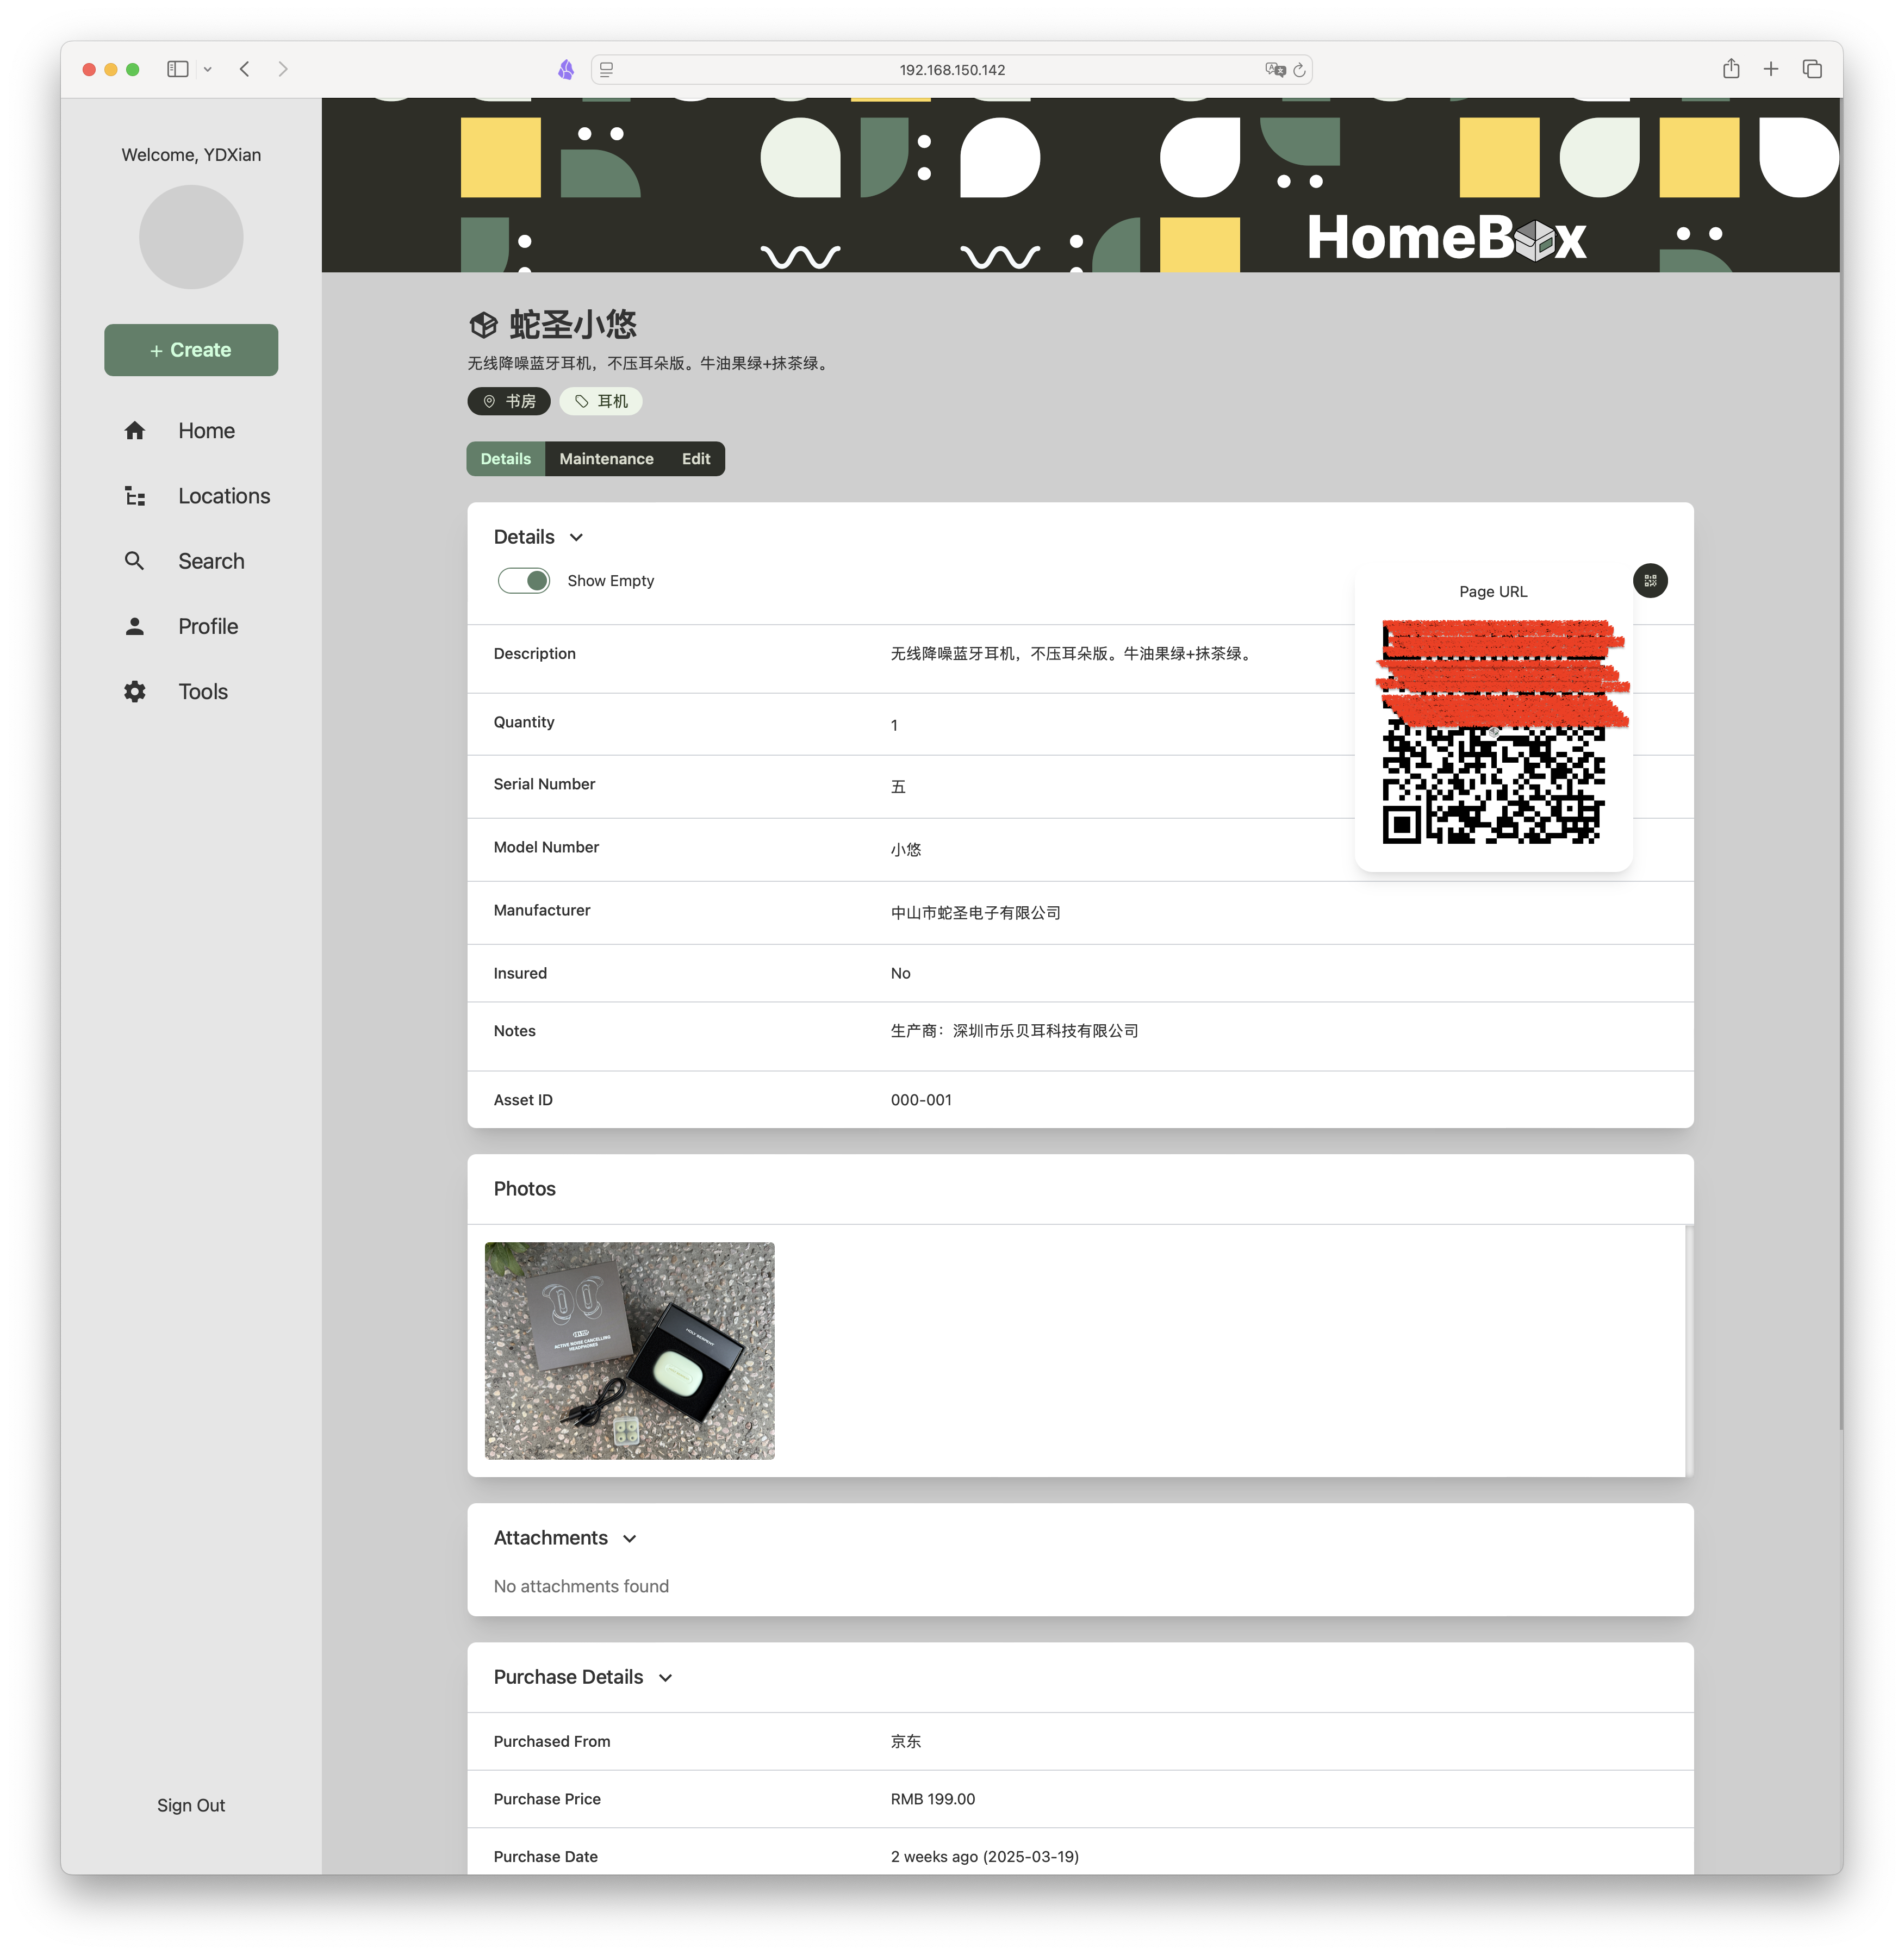This screenshot has width=1904, height=1955.
Task: Open a new tab with the plus icon
Action: (1770, 69)
